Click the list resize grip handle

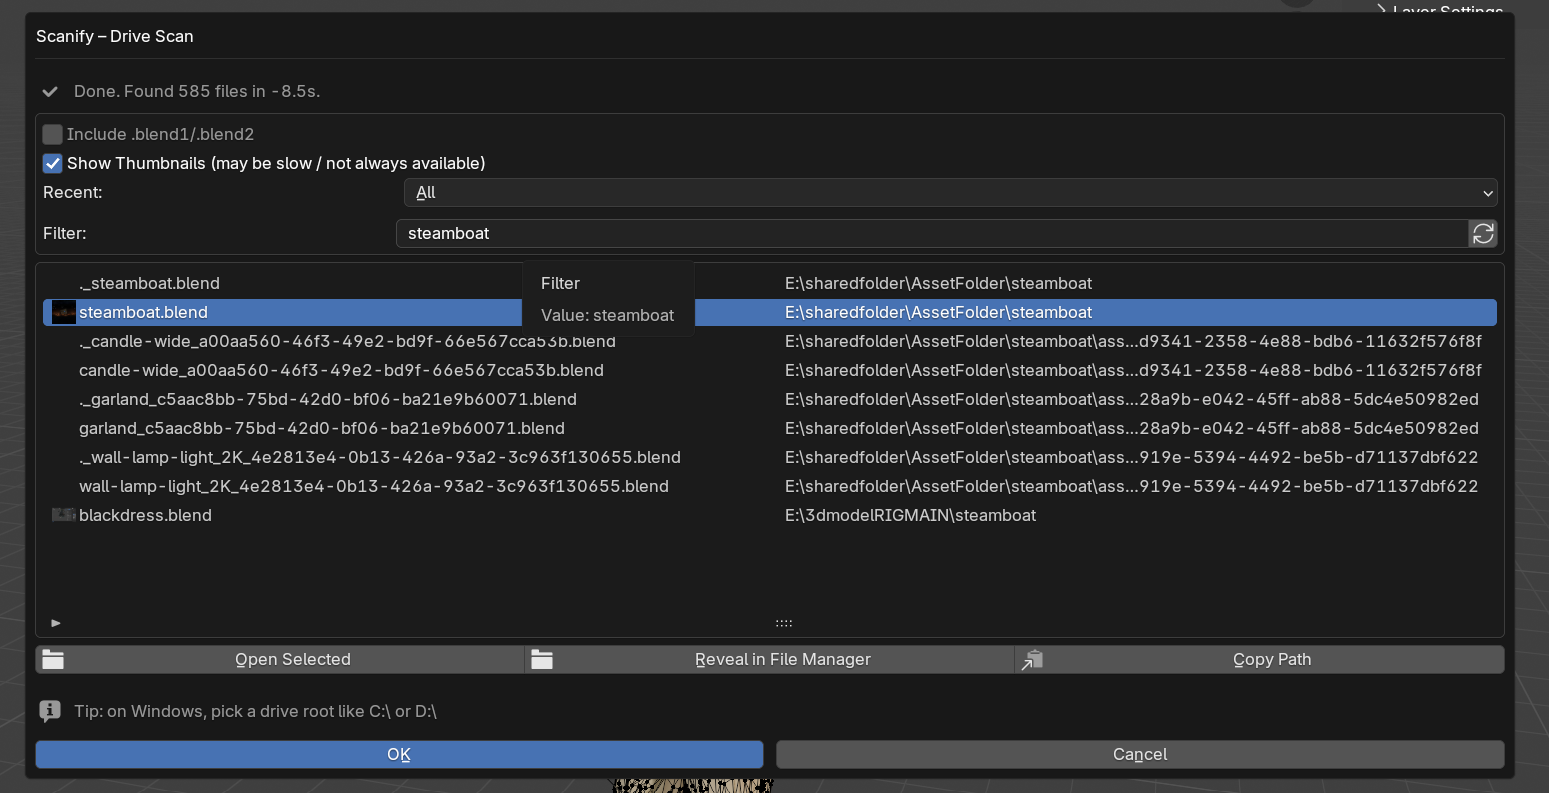click(784, 623)
